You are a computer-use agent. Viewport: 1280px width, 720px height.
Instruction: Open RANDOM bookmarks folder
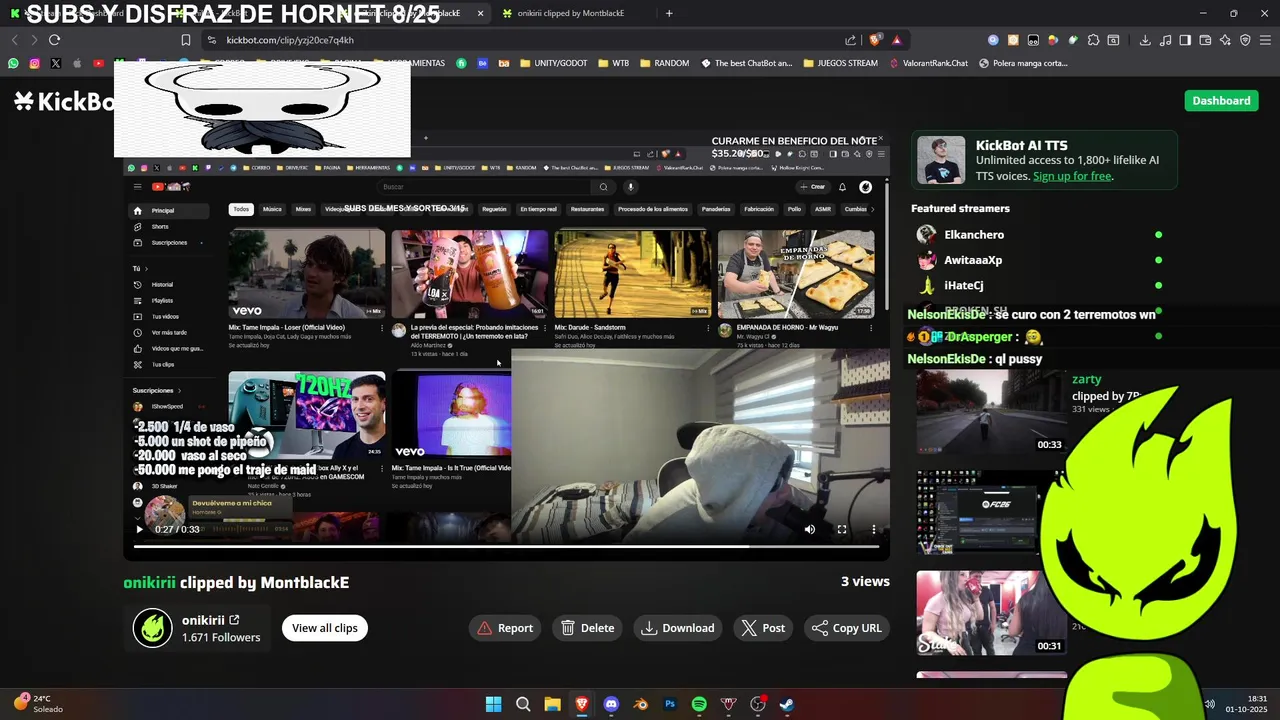[x=664, y=63]
